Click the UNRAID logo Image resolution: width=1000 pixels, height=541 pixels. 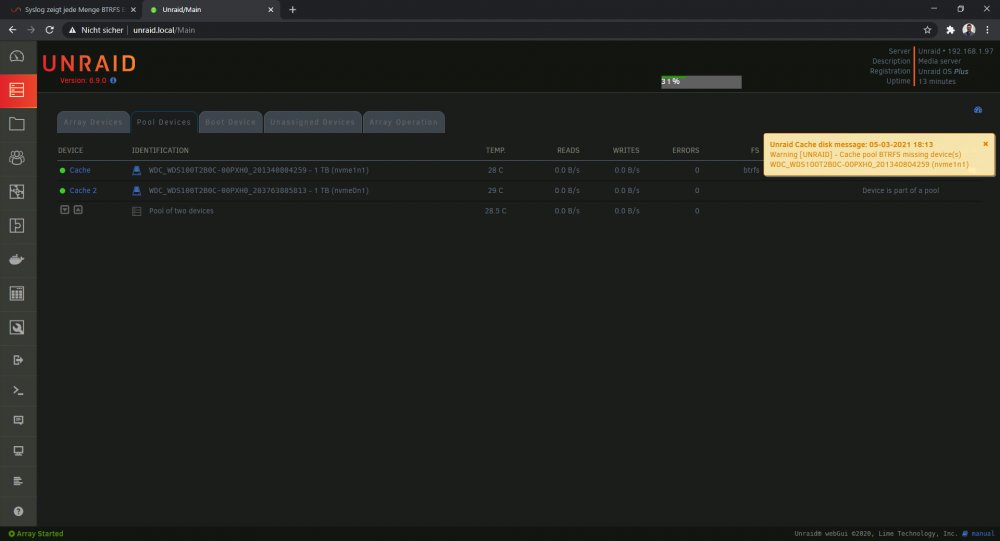(x=89, y=63)
